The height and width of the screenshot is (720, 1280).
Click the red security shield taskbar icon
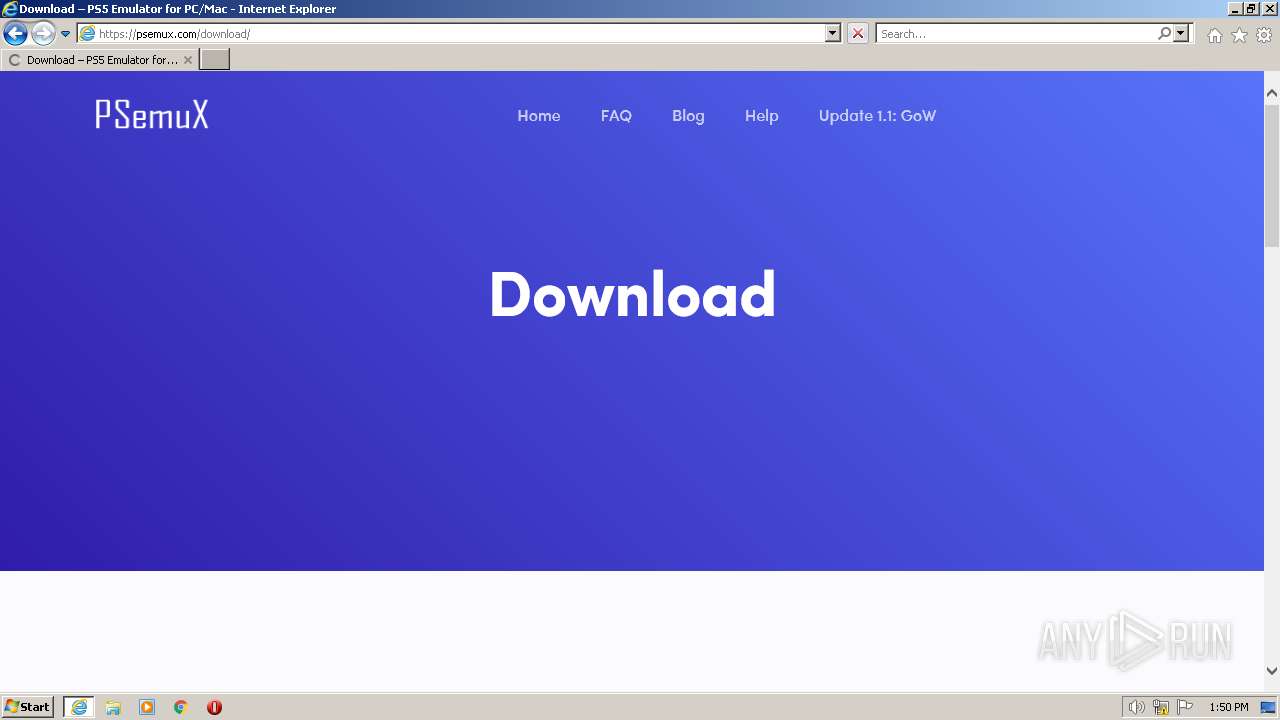(x=214, y=707)
